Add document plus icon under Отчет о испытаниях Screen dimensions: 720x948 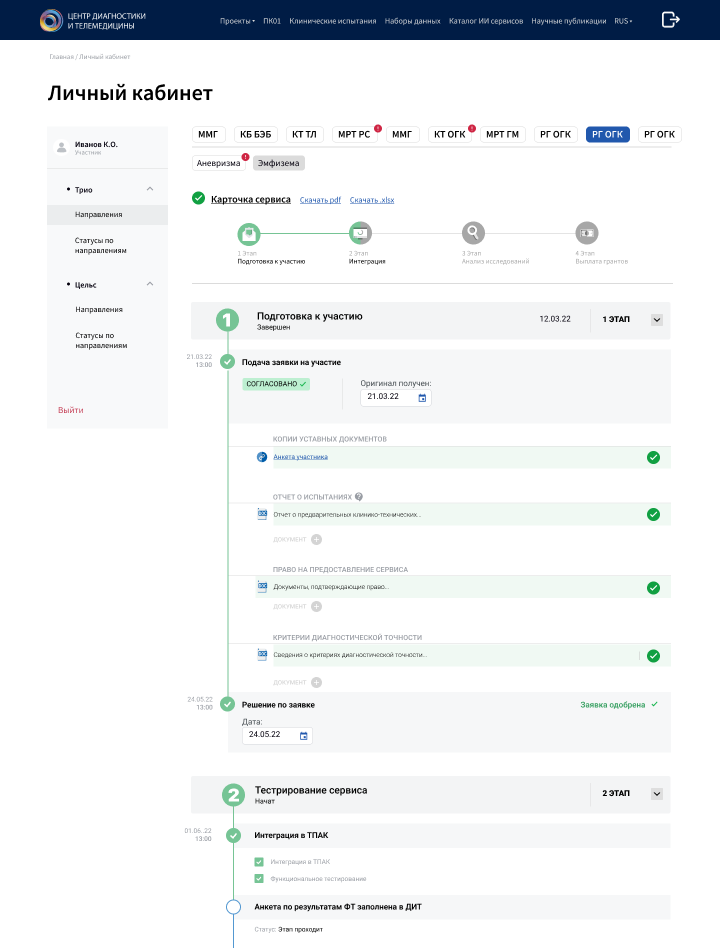tap(316, 539)
